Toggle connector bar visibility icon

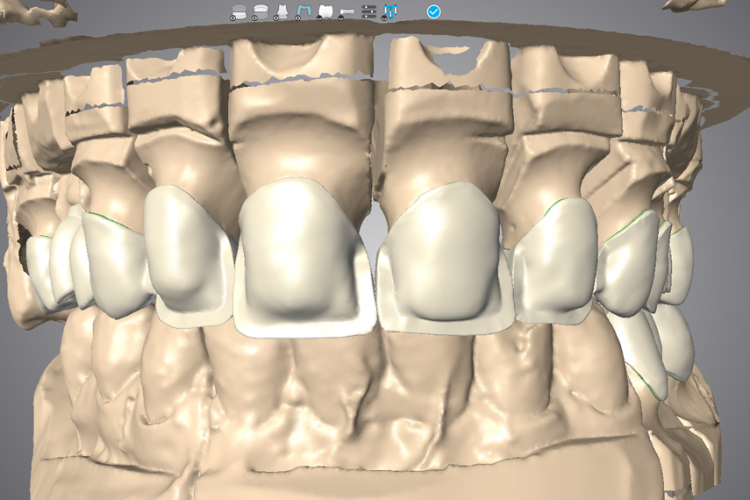pyautogui.click(x=346, y=12)
